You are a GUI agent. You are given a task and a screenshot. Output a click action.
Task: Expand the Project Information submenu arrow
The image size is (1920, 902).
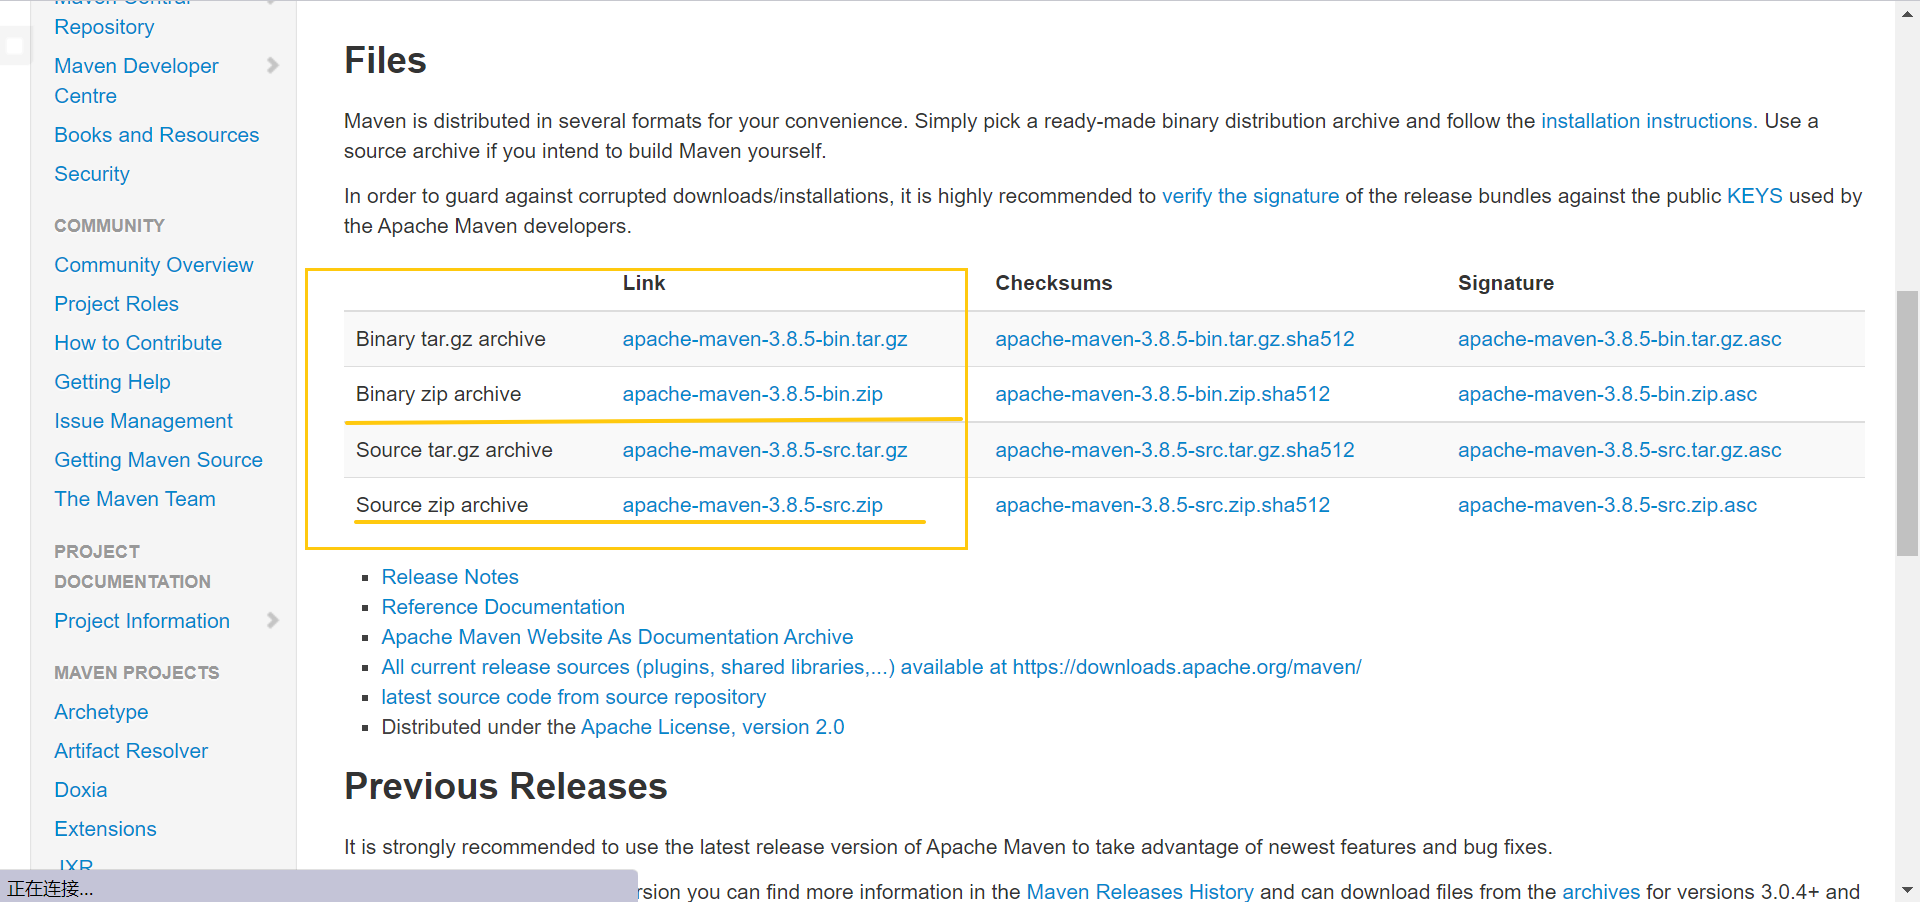point(273,621)
